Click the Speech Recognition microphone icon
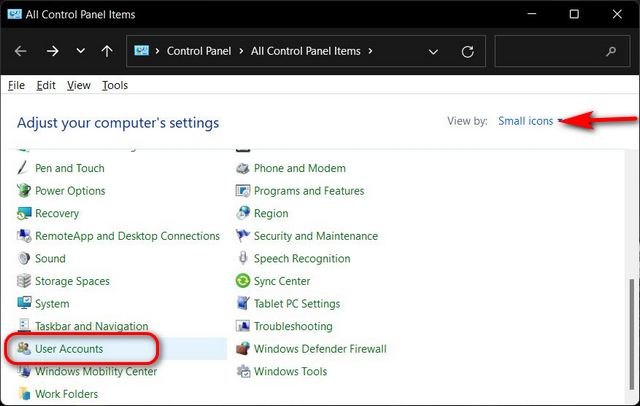This screenshot has height=406, width=640. [243, 259]
